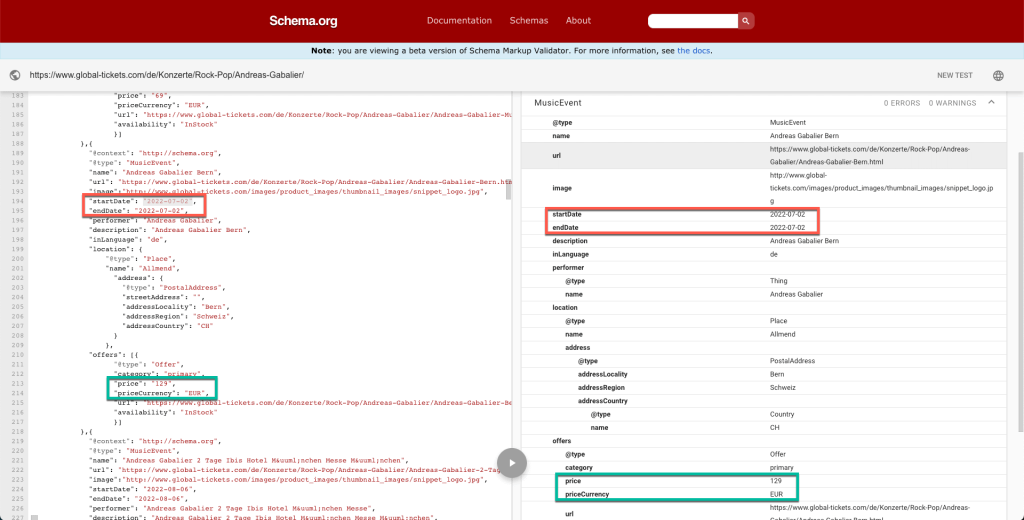Viewport: 1024px width, 520px height.
Task: Click the NEW TEST button
Action: (955, 75)
